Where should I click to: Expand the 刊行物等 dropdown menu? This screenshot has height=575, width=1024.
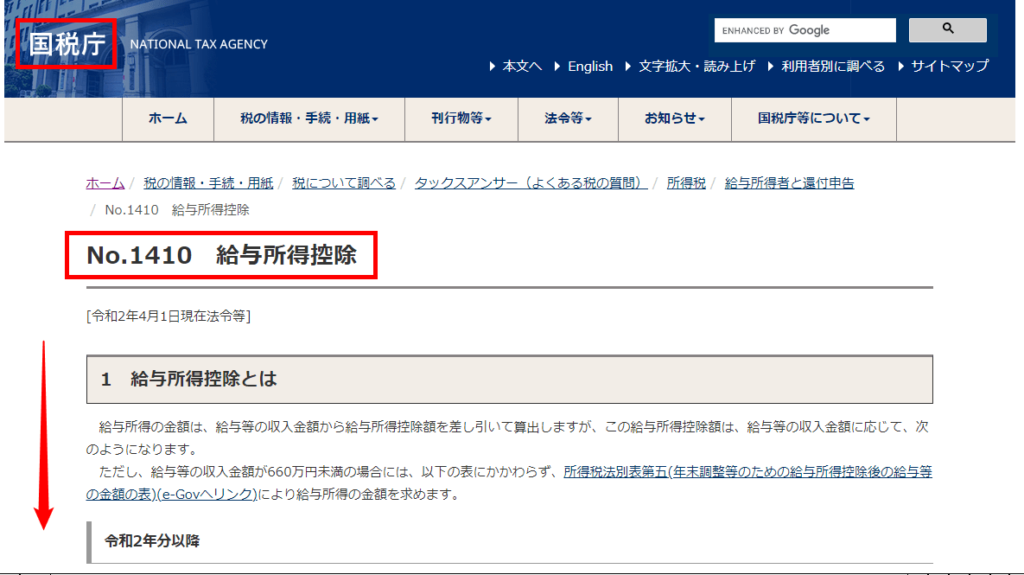(461, 119)
